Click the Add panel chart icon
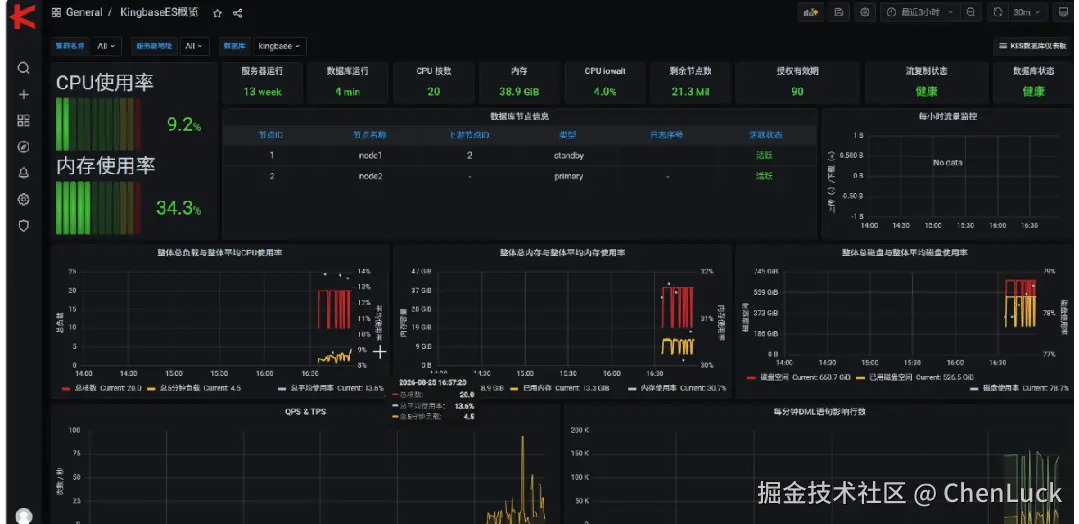 pyautogui.click(x=812, y=12)
